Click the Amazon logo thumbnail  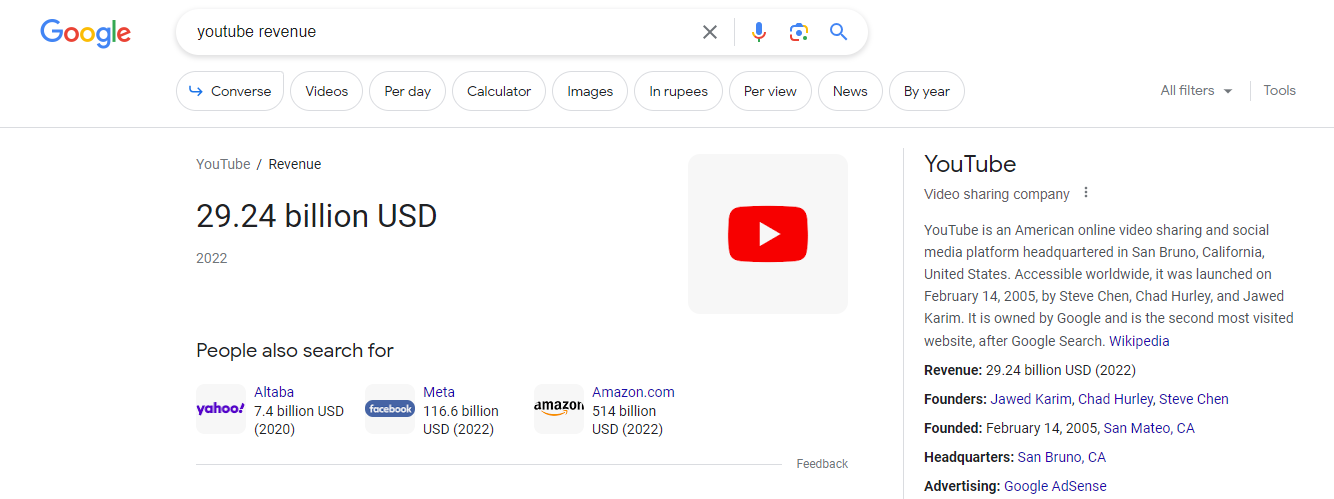click(559, 409)
